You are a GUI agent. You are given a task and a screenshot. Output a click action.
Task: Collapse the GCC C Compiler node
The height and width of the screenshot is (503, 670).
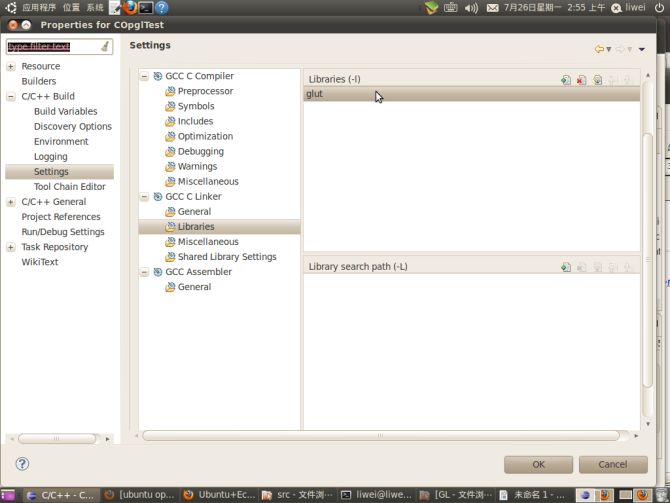(145, 76)
